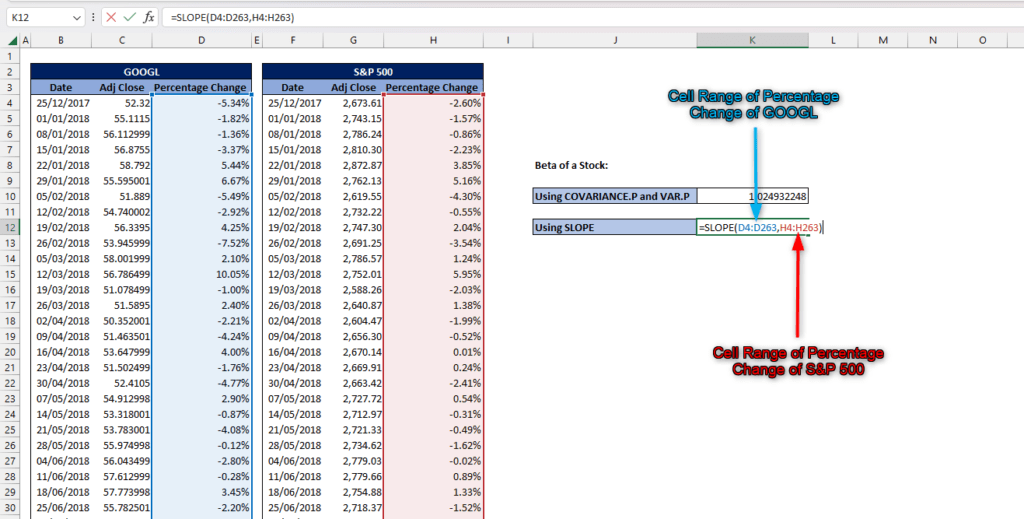This screenshot has width=1024, height=519.
Task: Click the S&P 500 table title cell
Action: click(373, 72)
